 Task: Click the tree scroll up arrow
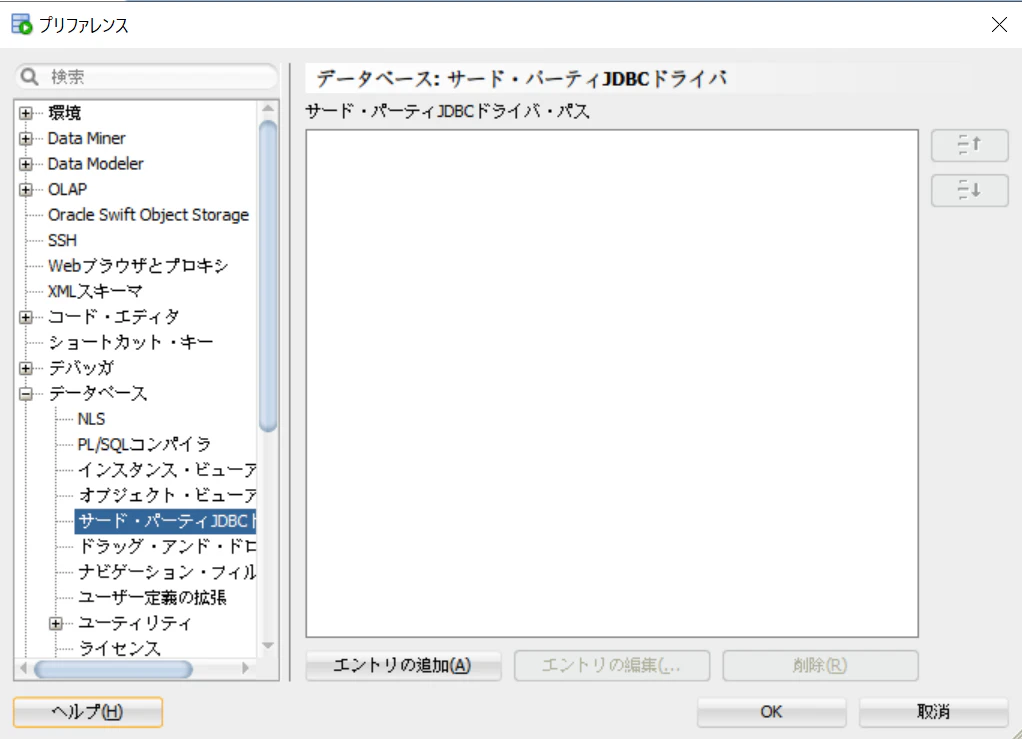pos(268,108)
